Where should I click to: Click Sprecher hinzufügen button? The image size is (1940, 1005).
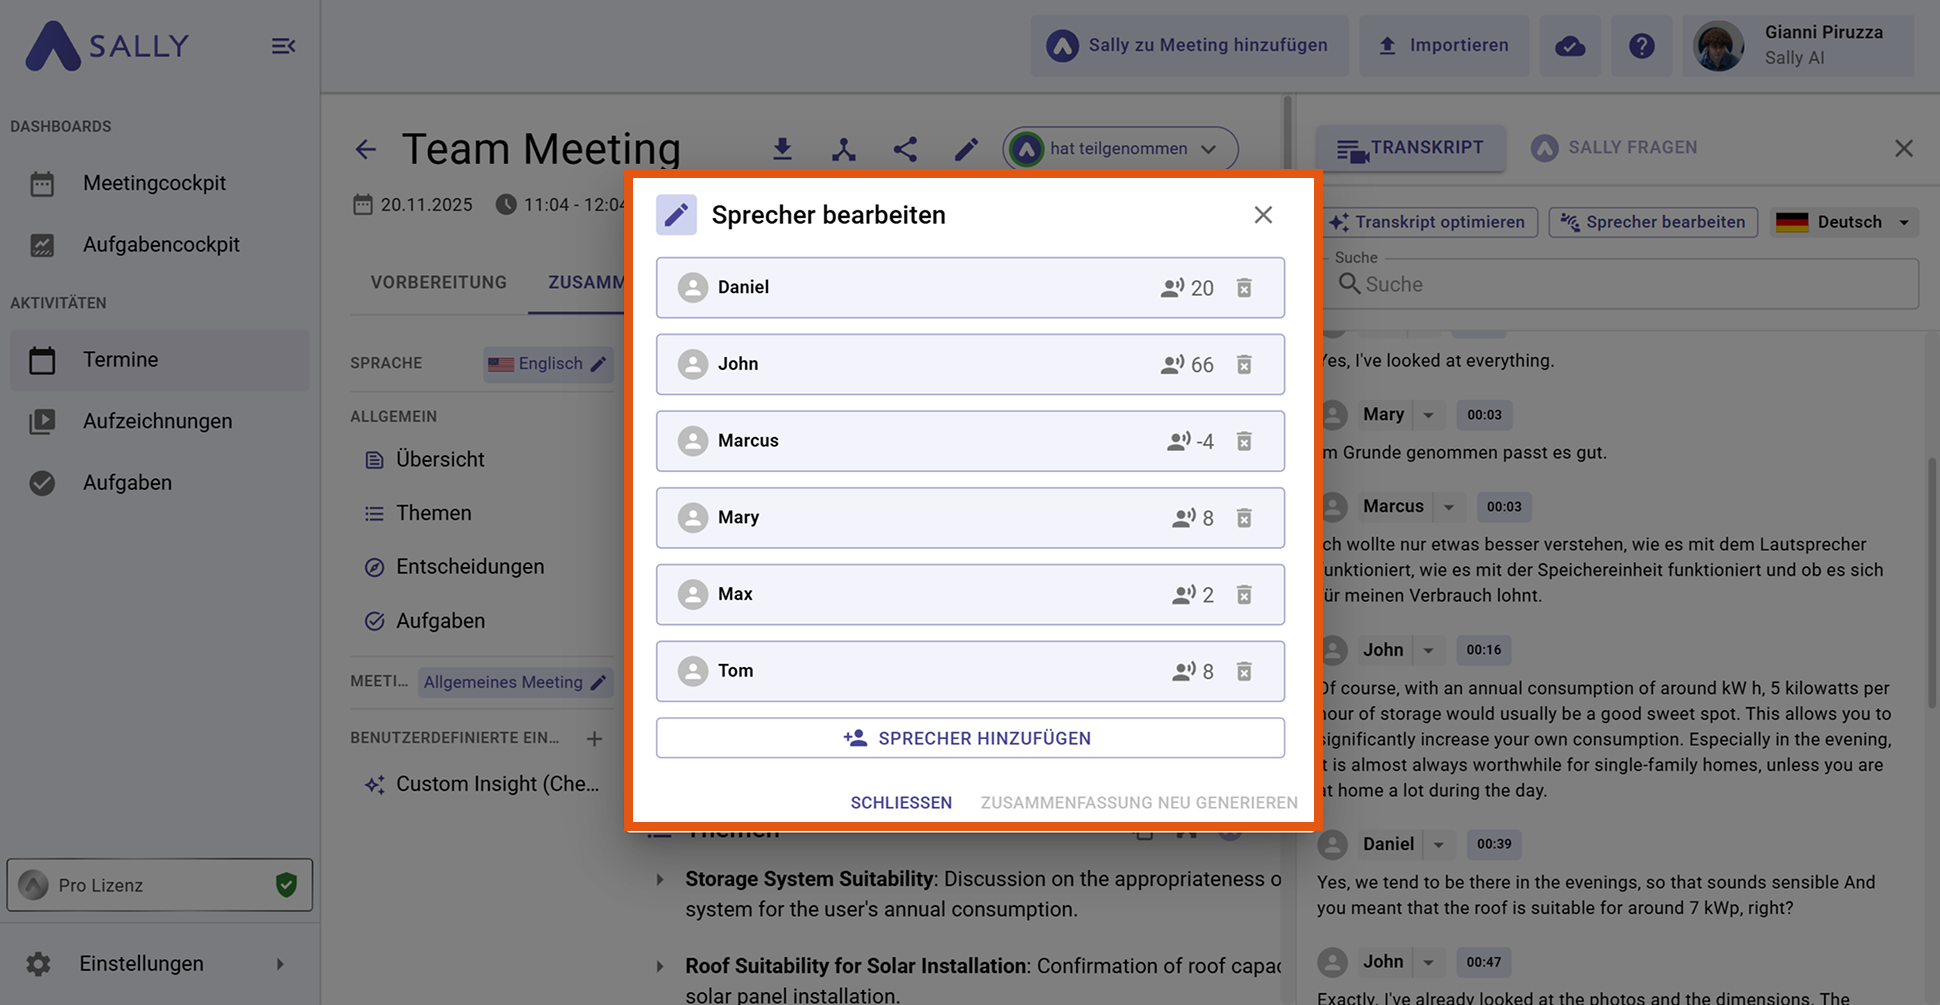969,738
